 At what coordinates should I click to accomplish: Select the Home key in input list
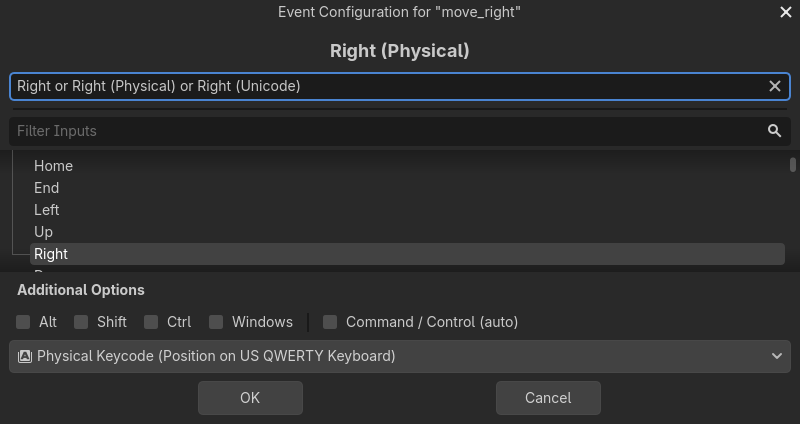tap(53, 166)
